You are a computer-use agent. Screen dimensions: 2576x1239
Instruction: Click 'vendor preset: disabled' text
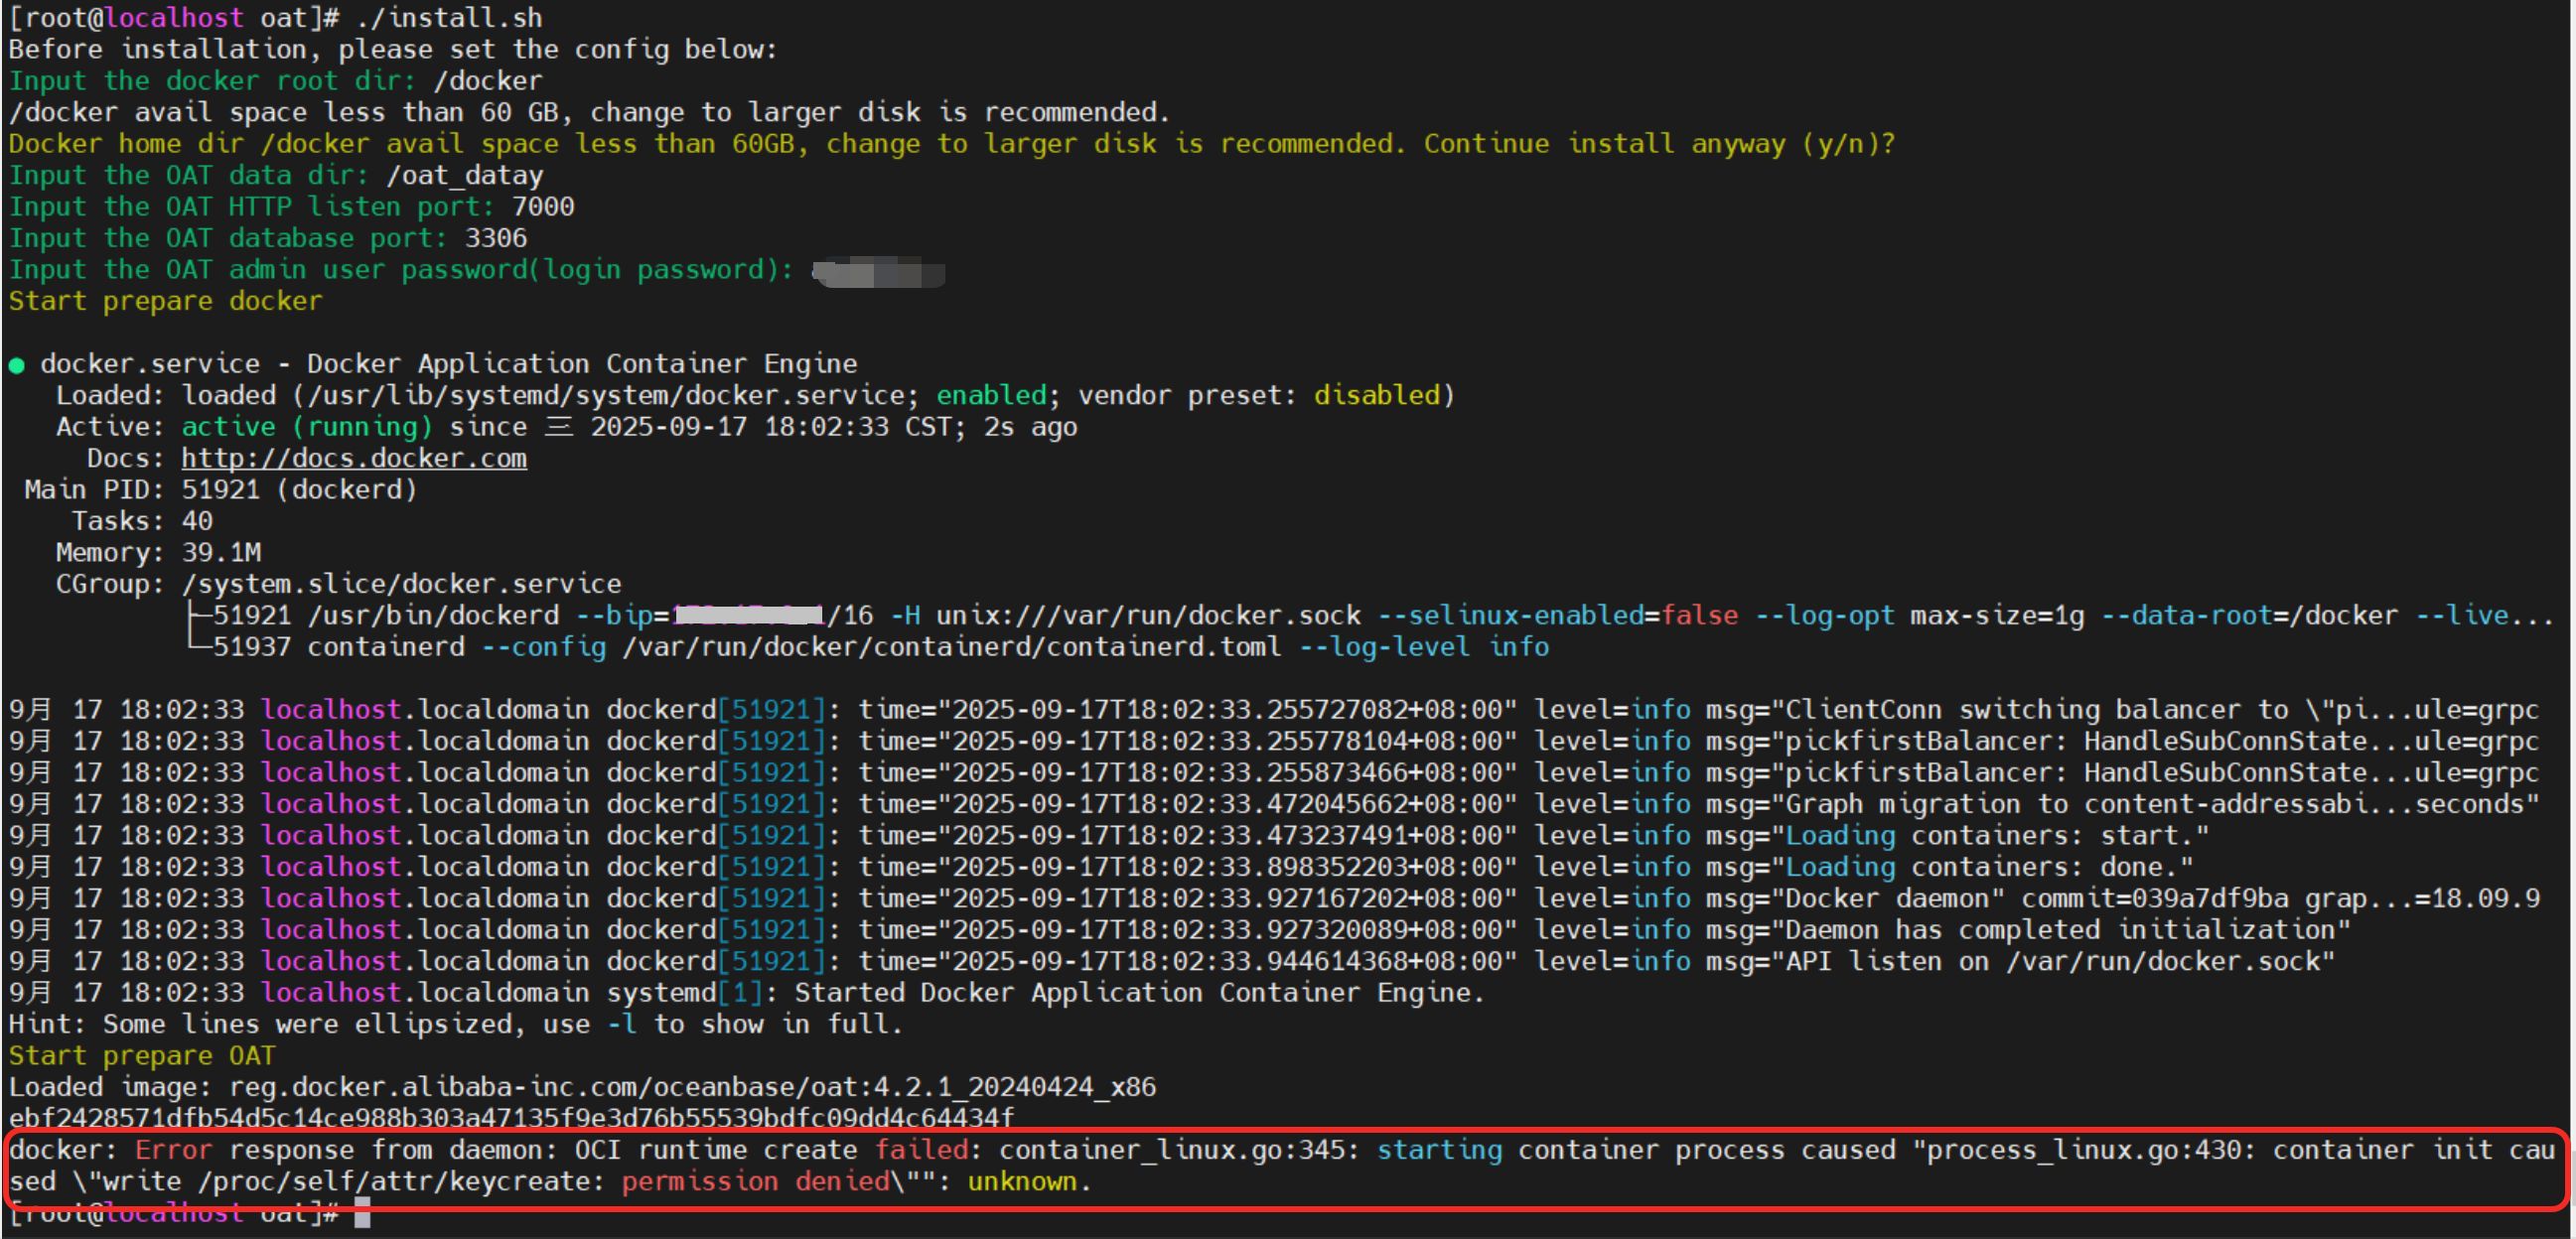[1259, 396]
